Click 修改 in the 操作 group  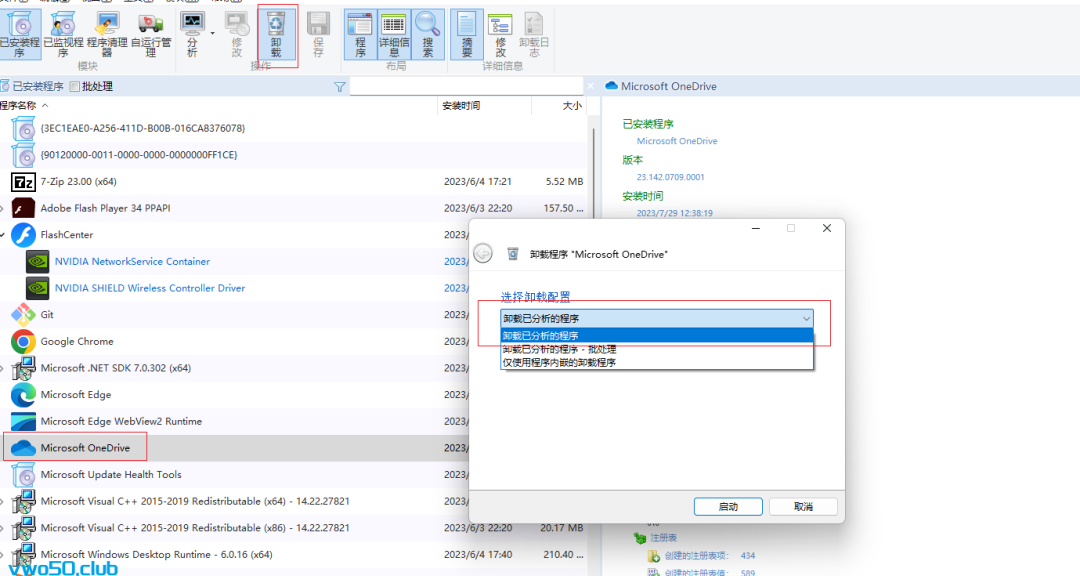tap(237, 34)
